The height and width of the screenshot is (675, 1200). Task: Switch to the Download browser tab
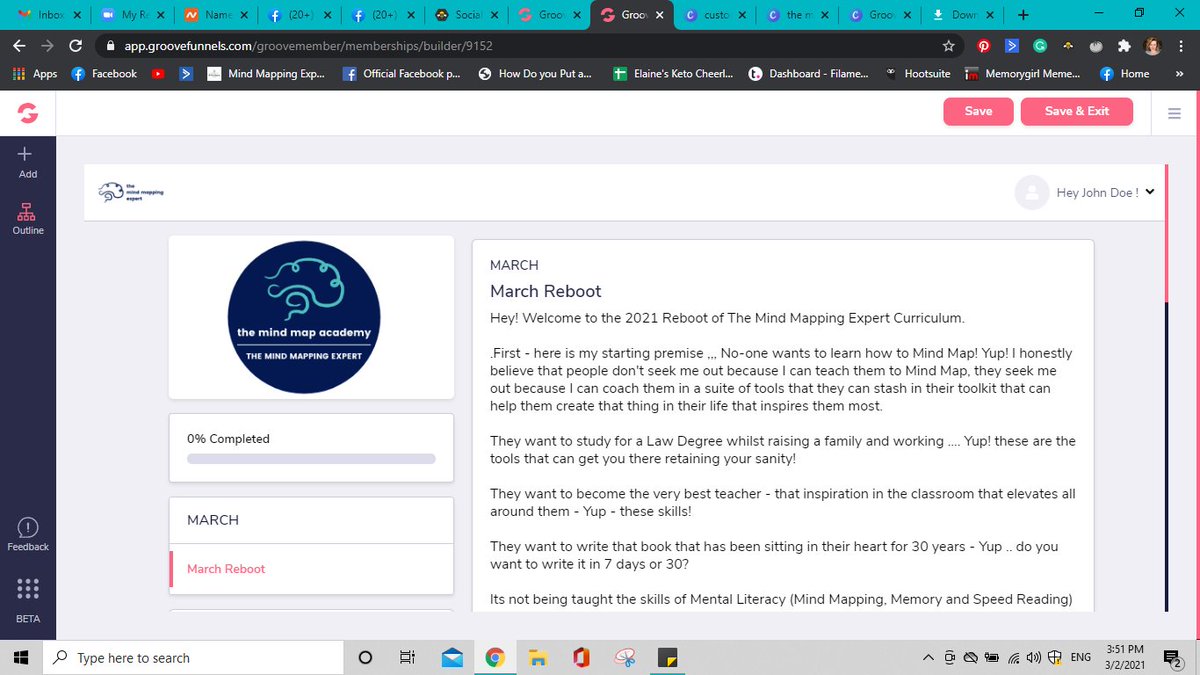961,15
